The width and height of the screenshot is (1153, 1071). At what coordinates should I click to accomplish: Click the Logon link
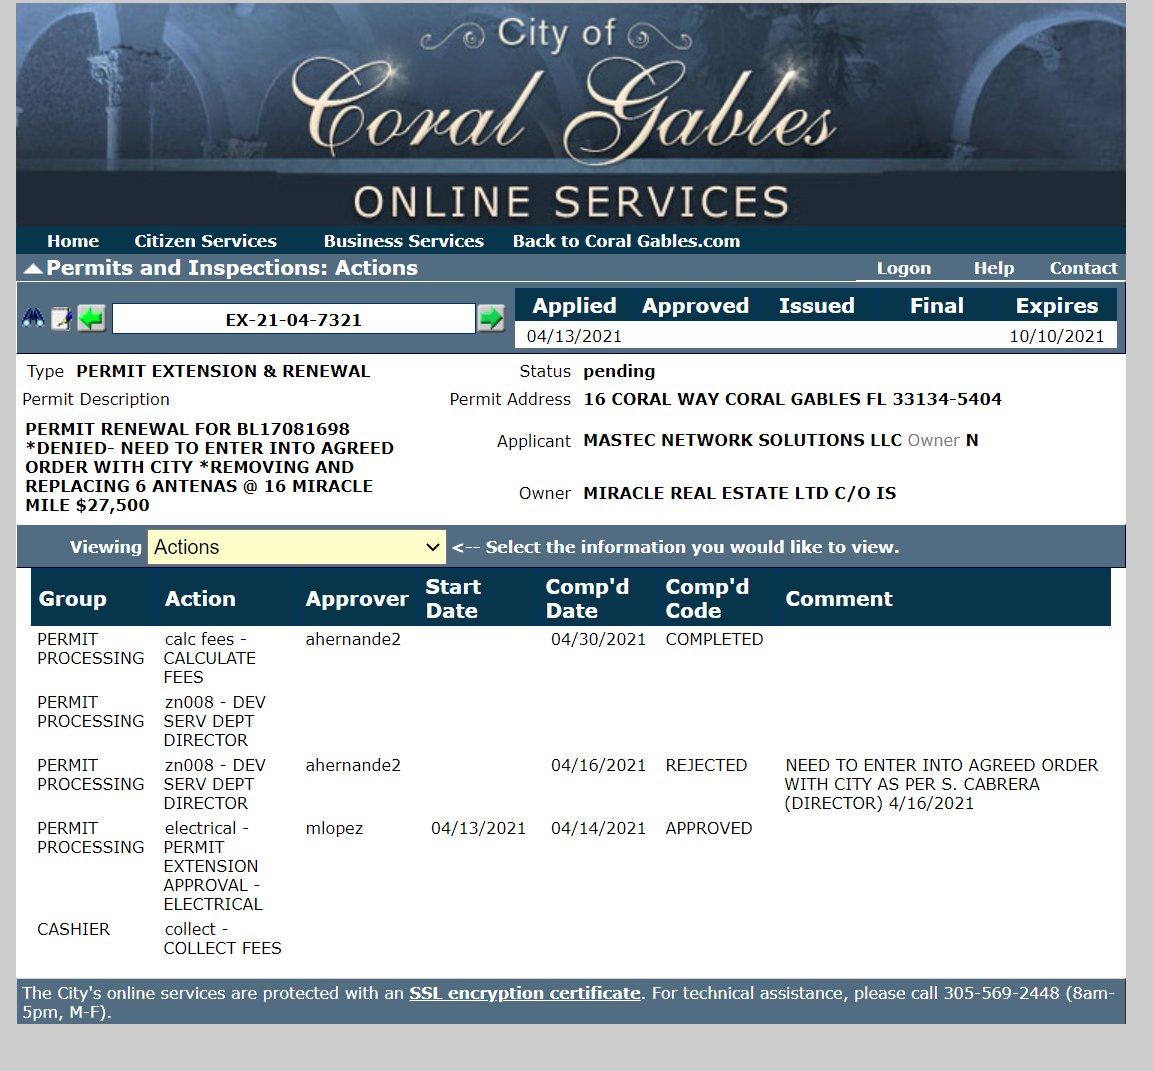(903, 268)
